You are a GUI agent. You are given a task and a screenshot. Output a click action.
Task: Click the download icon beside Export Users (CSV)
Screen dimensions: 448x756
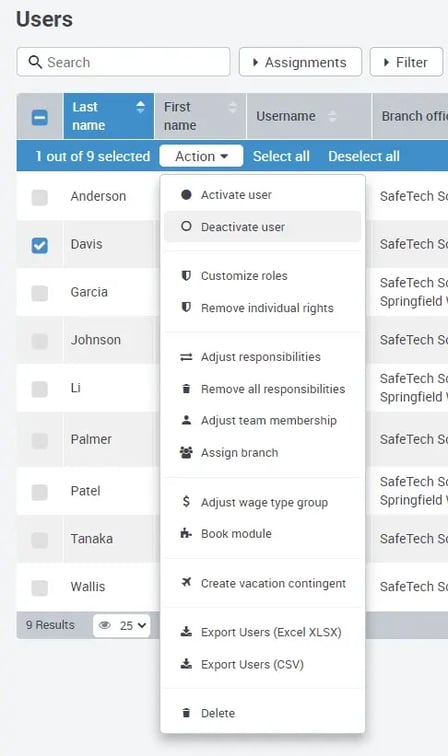pos(186,664)
